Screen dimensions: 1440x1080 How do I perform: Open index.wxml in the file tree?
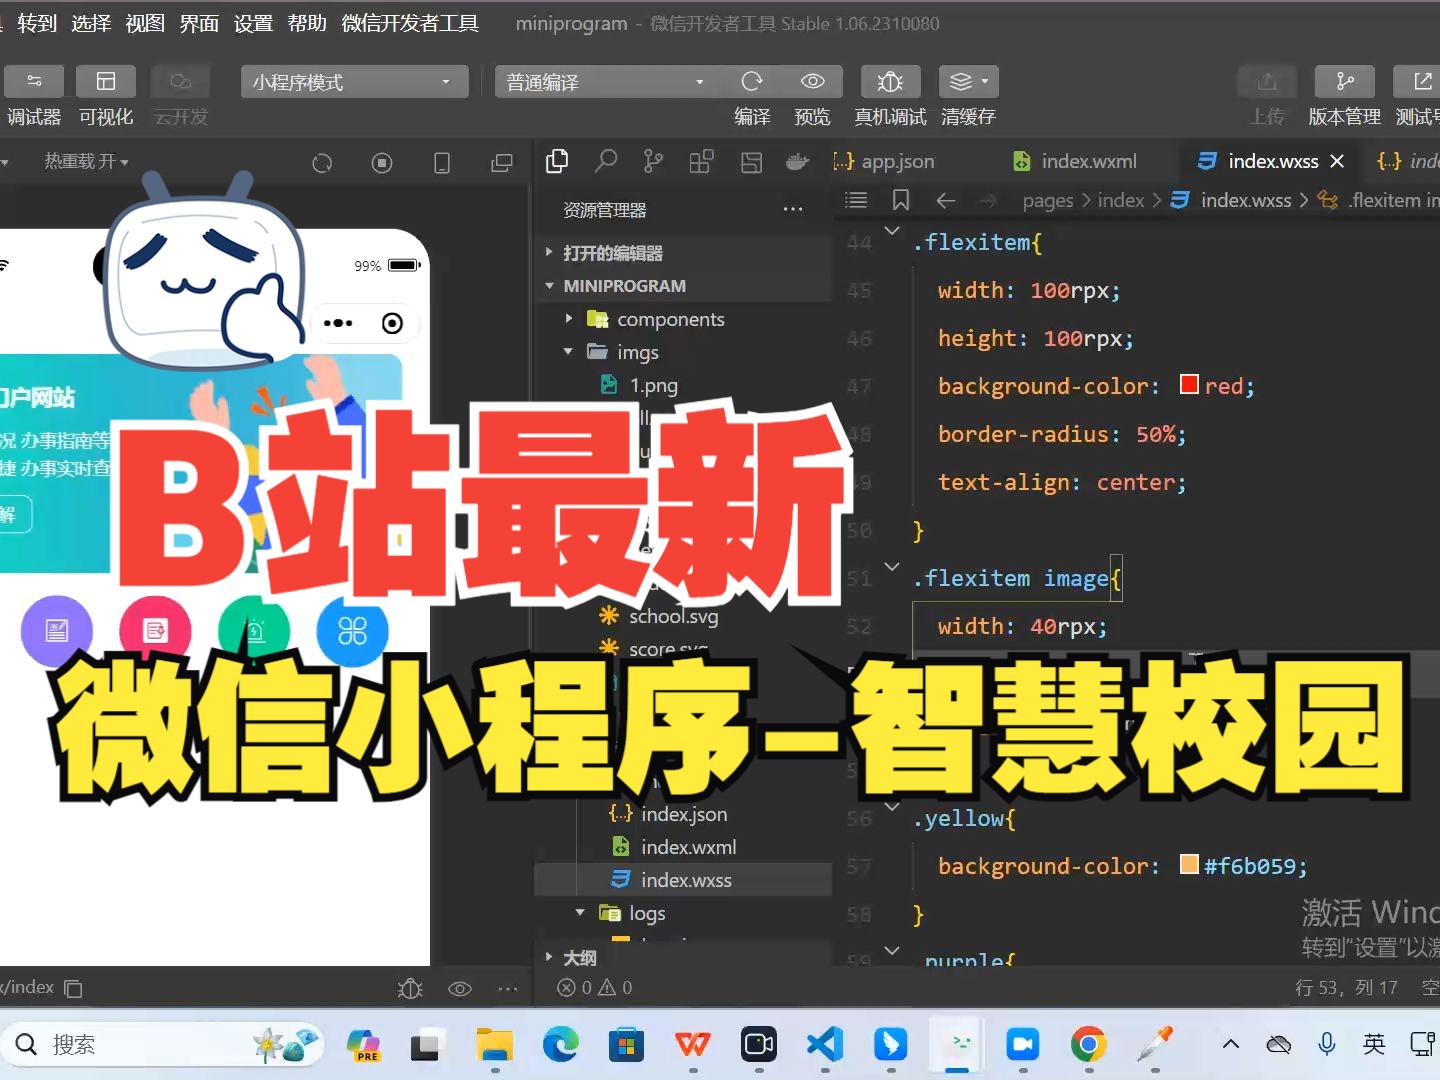point(688,847)
